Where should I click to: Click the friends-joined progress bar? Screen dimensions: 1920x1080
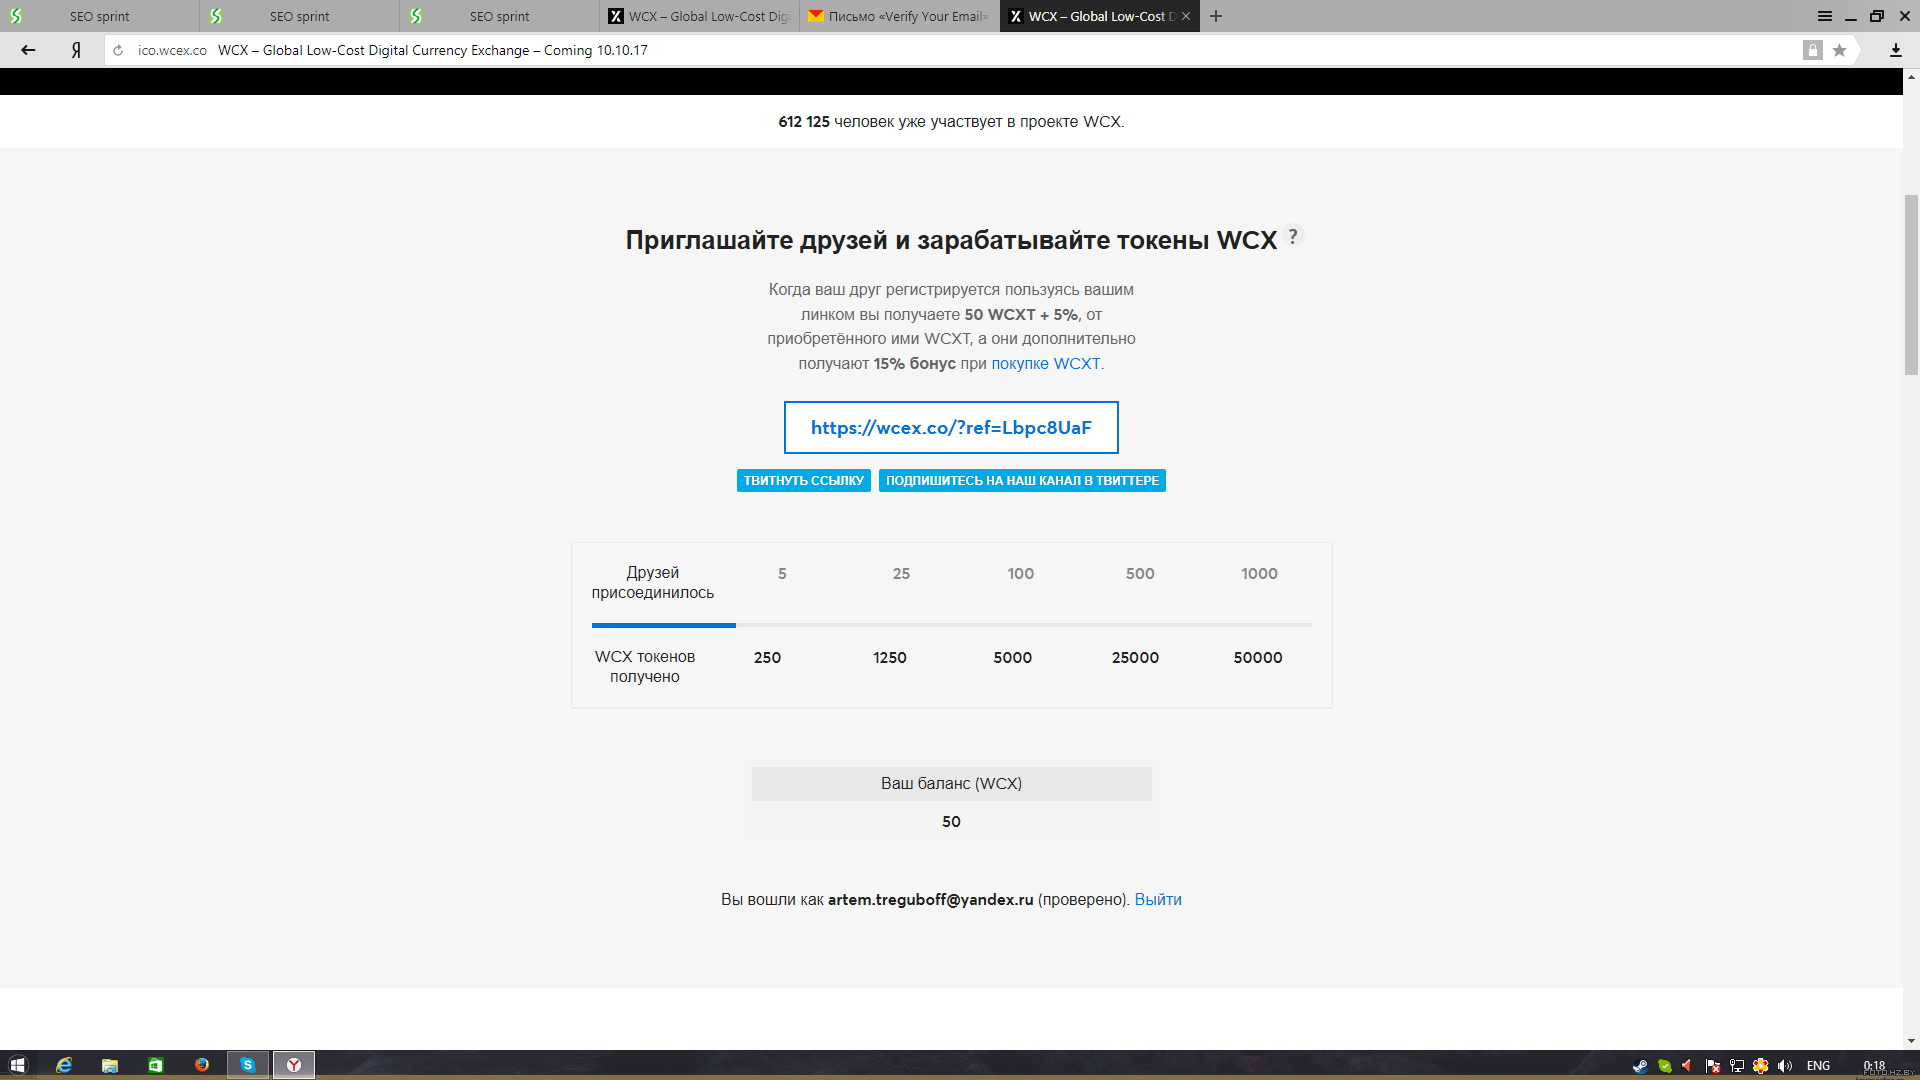951,625
